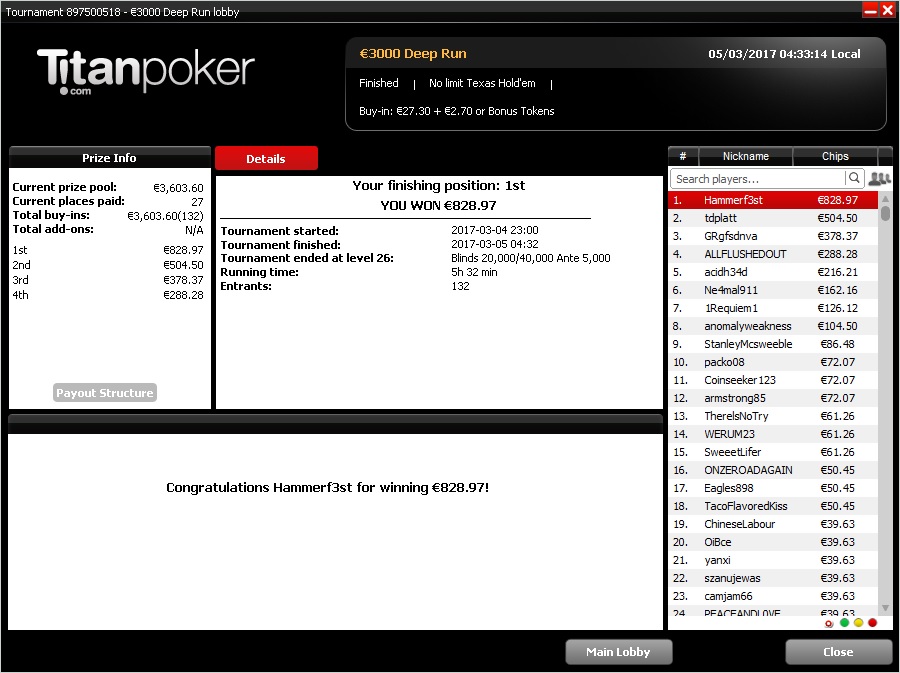Click the €3000 Deep Run tournament title
The width and height of the screenshot is (900, 673).
(x=413, y=54)
